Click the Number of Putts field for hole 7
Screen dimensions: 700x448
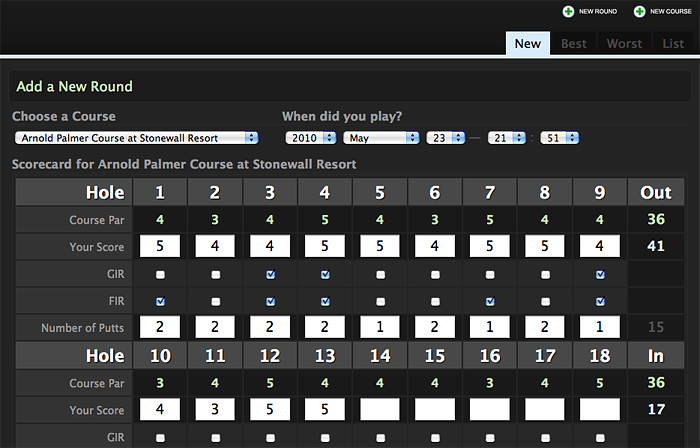pos(490,327)
